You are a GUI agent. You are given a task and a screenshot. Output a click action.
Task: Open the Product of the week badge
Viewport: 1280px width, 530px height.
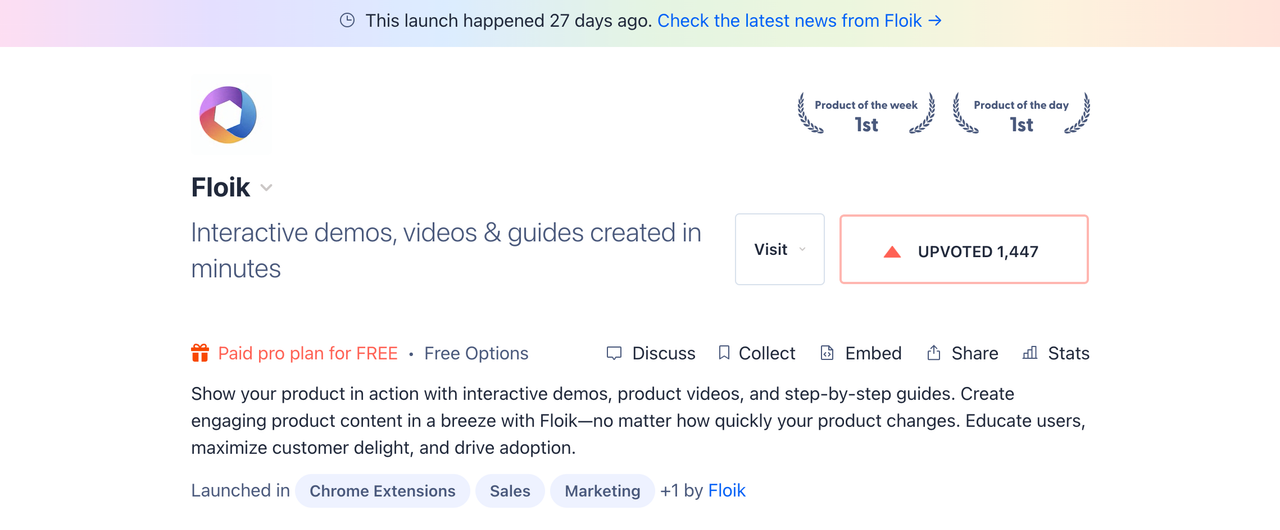click(x=866, y=114)
